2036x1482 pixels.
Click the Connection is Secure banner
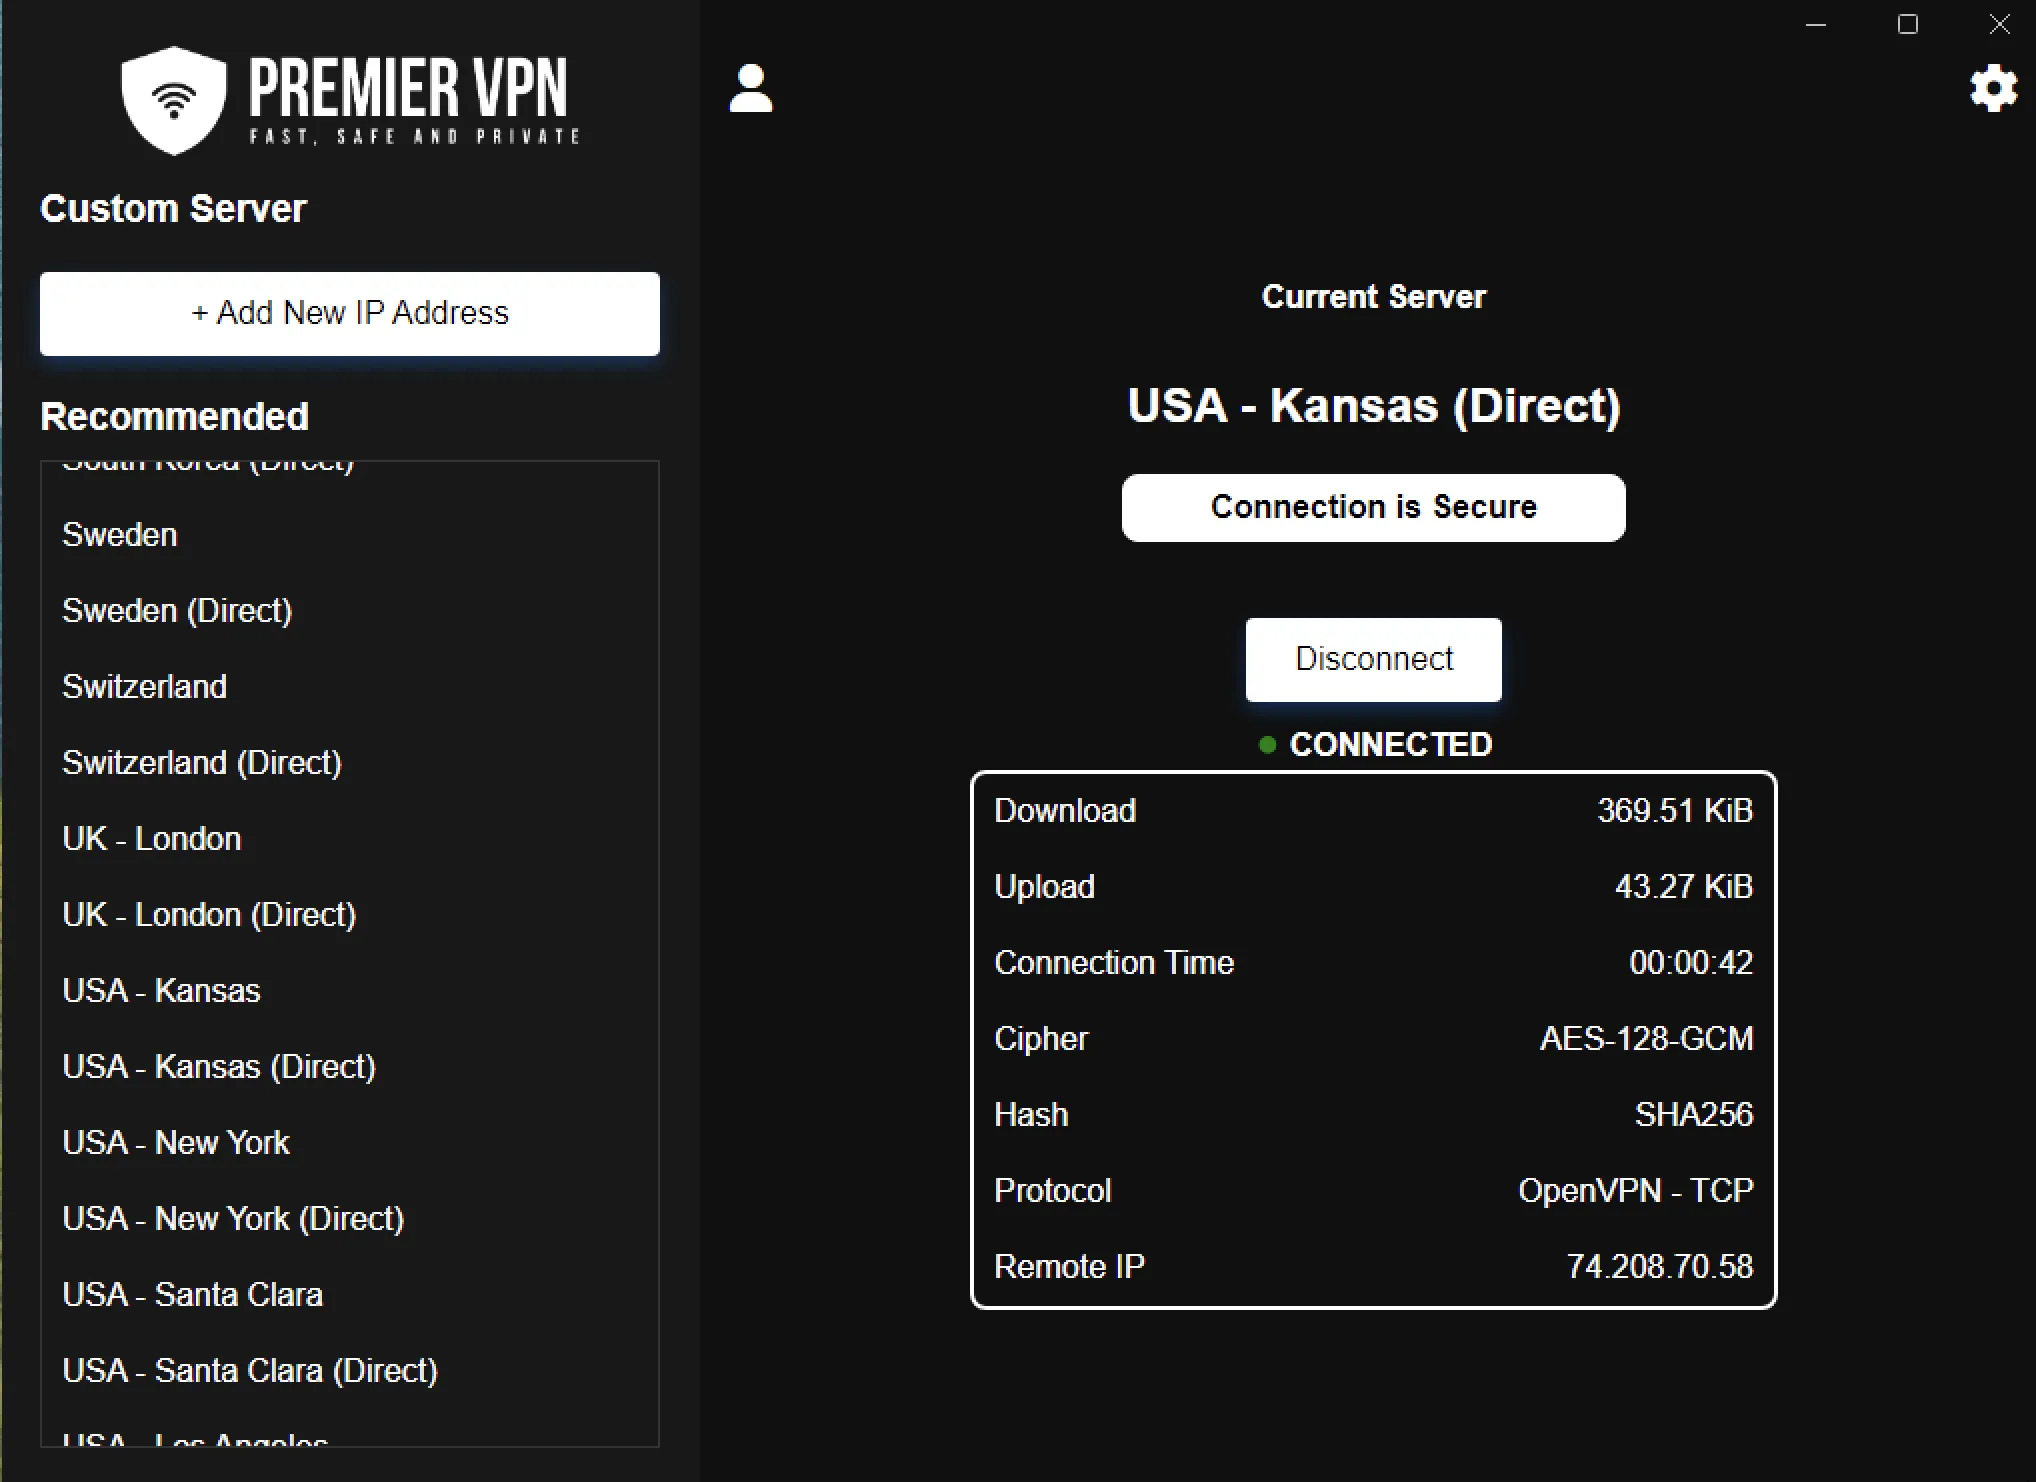tap(1373, 507)
